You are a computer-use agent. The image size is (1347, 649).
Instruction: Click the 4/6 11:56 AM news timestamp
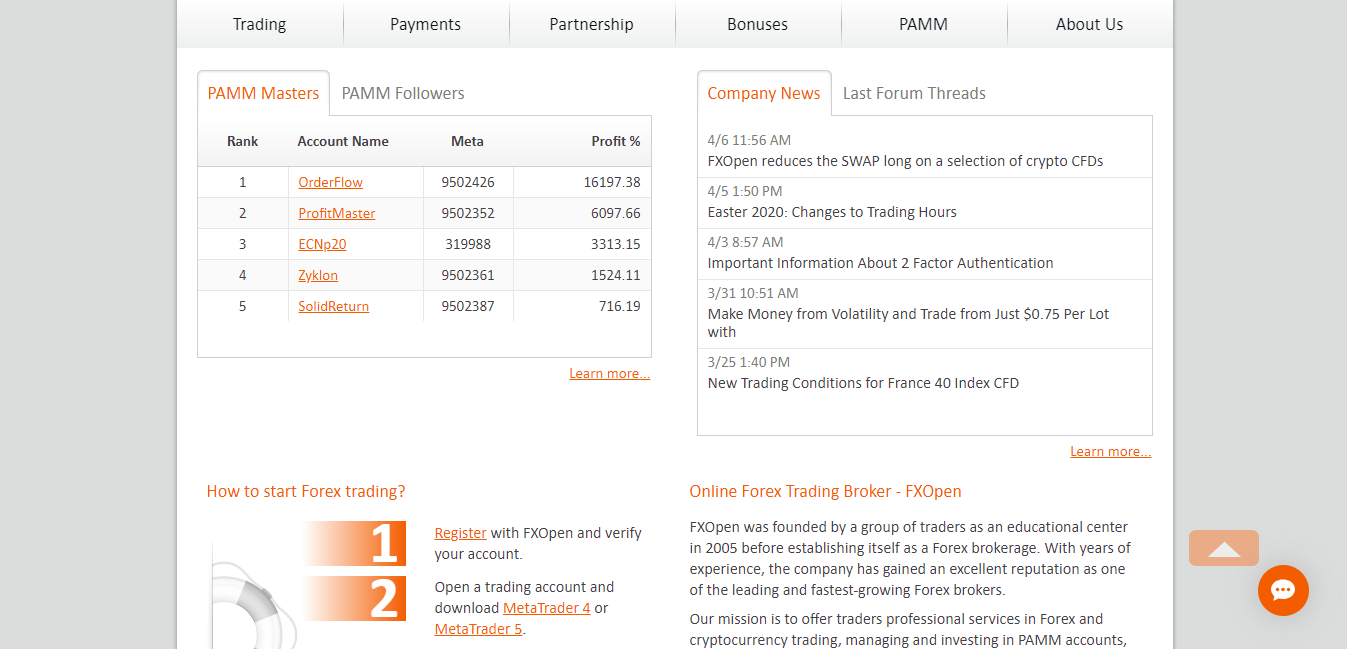point(749,140)
